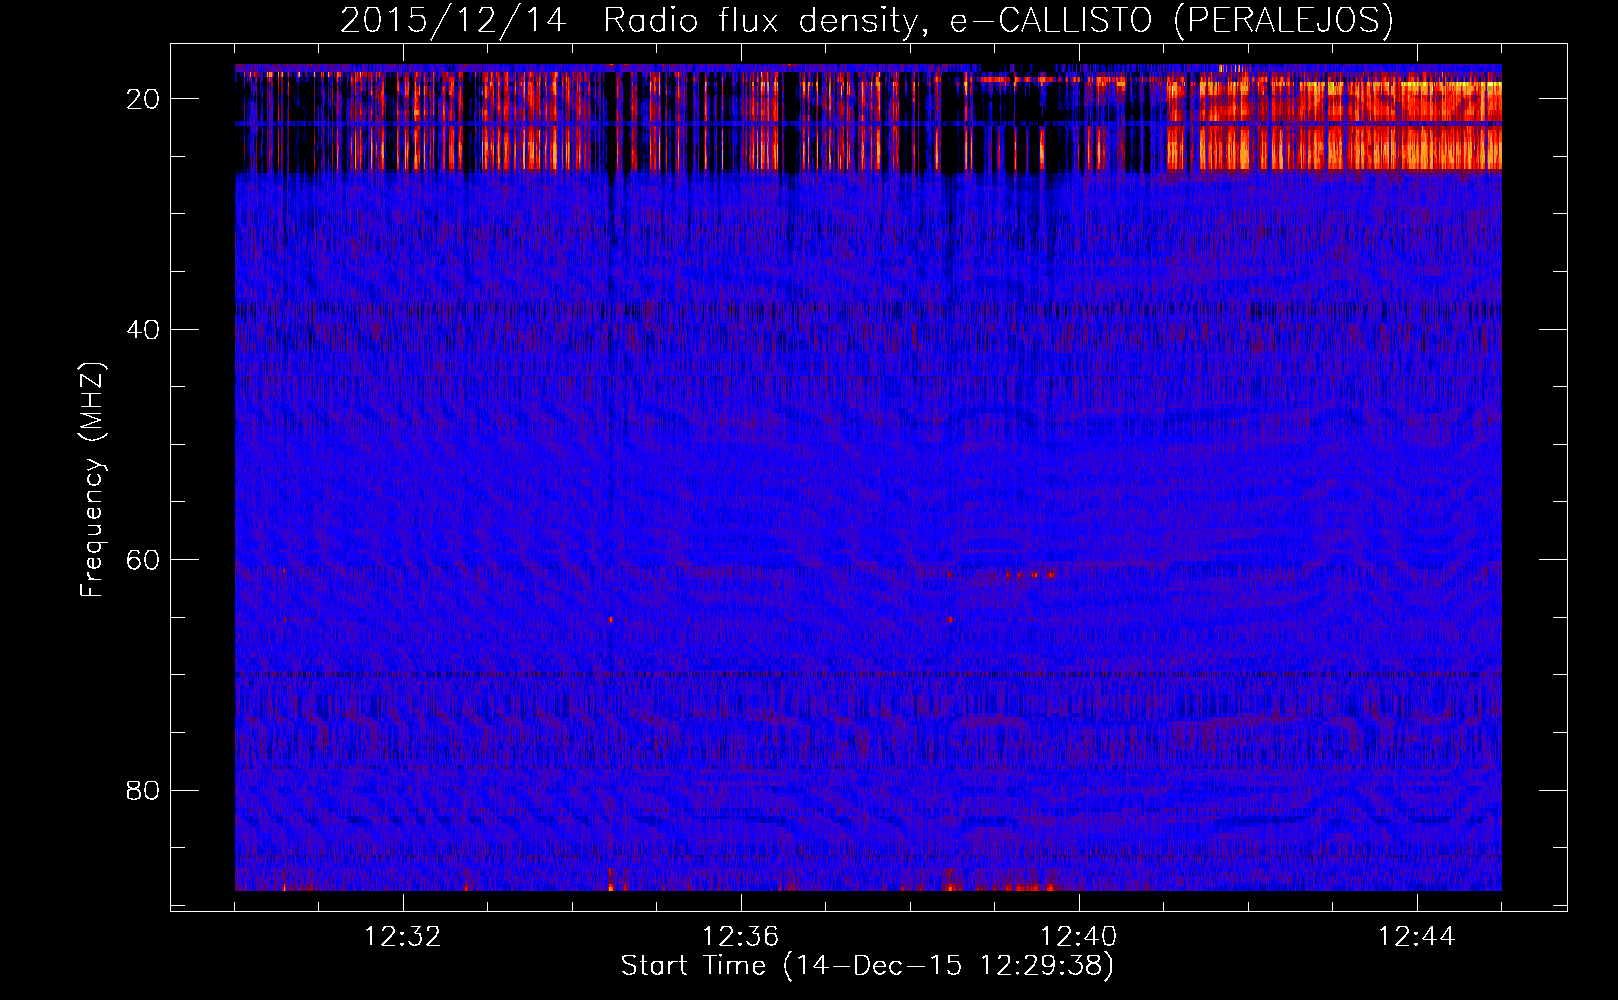Click the 12:44 time tick label
Screen dimensions: 1618x1000
tap(1417, 937)
